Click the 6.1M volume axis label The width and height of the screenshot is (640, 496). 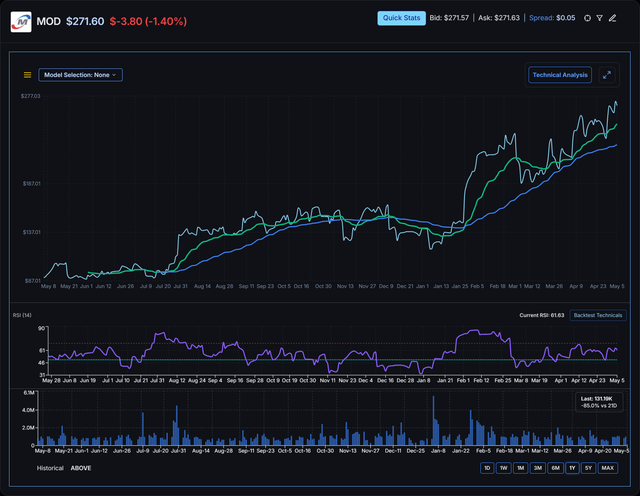(29, 393)
